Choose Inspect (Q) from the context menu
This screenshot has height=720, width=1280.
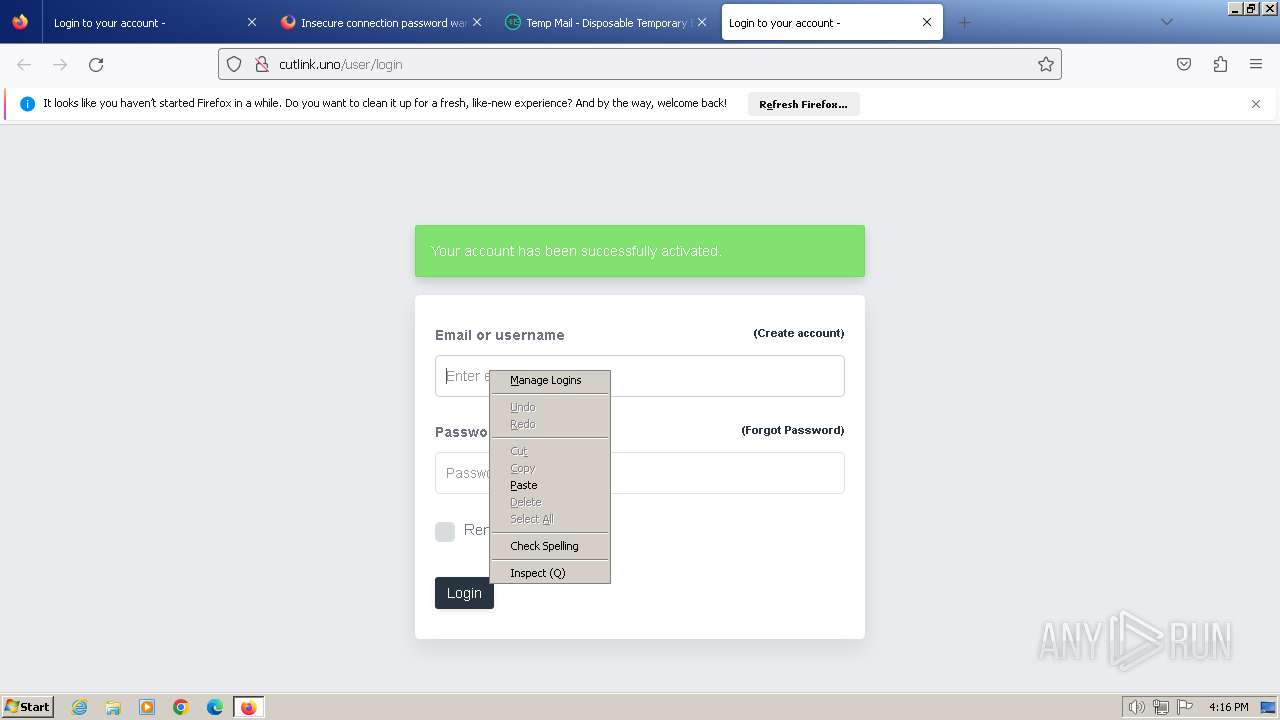550,573
